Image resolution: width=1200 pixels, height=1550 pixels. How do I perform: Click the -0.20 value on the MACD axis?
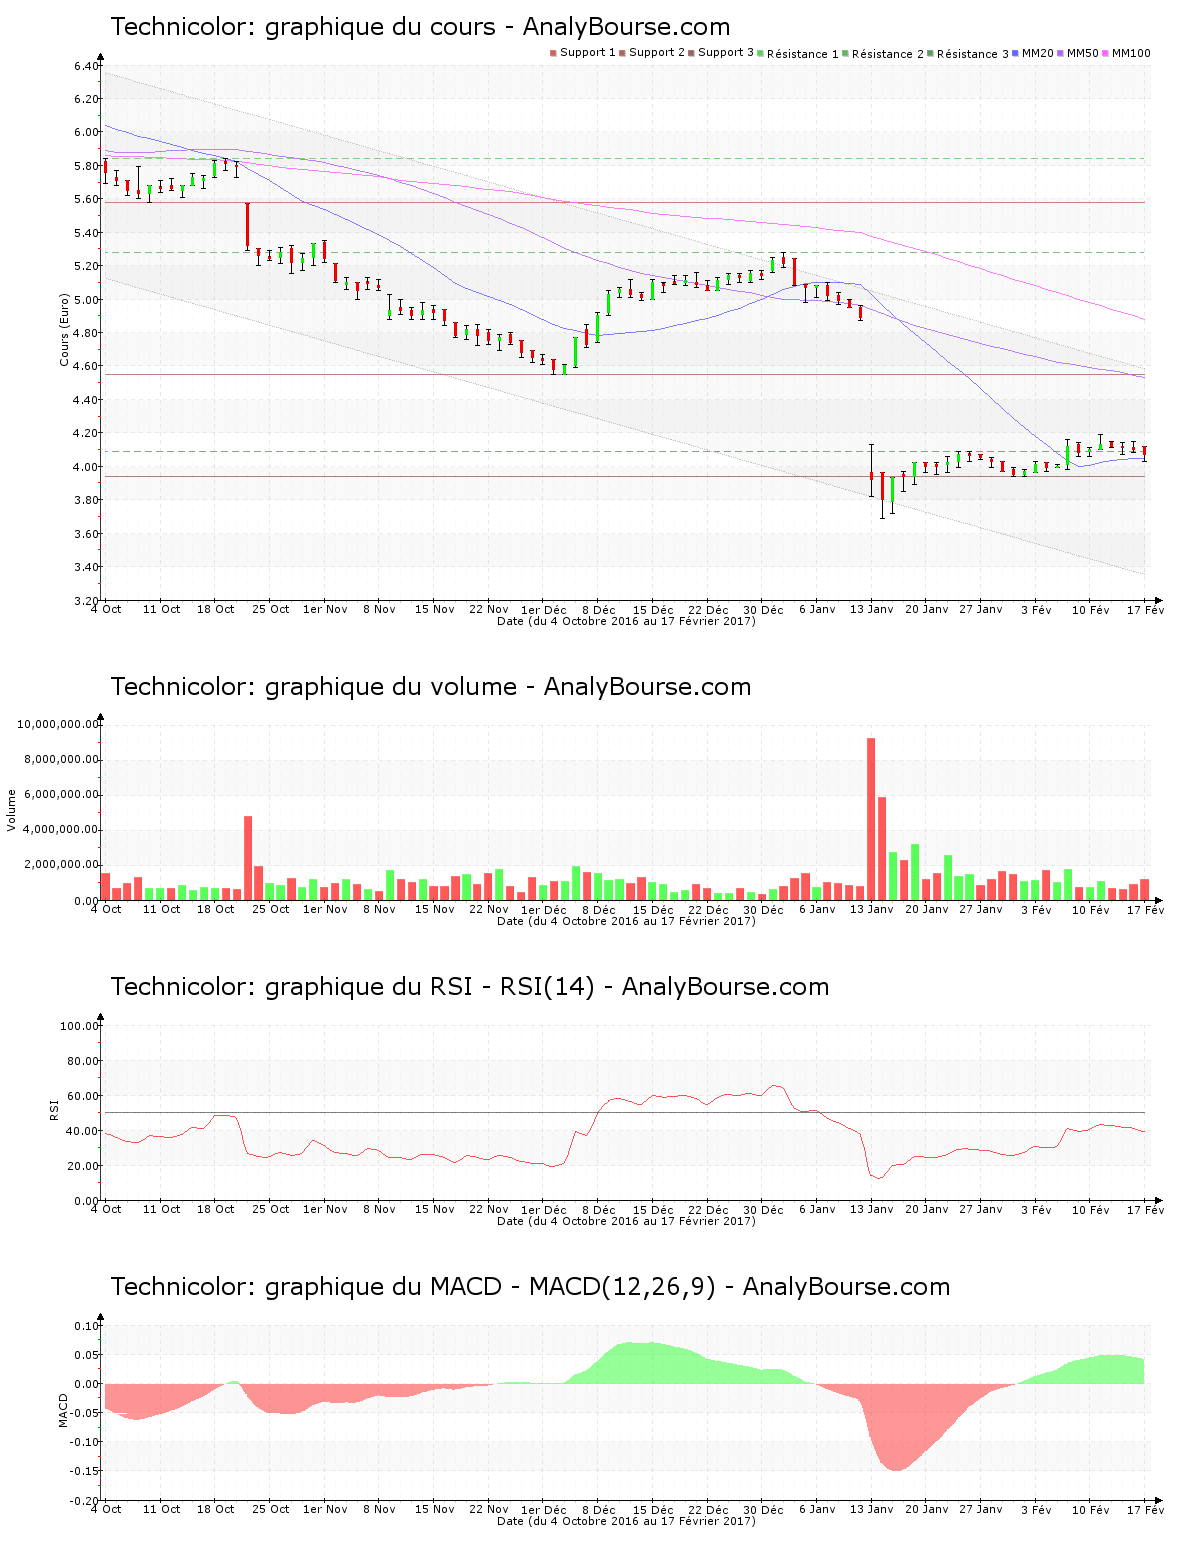84,1501
